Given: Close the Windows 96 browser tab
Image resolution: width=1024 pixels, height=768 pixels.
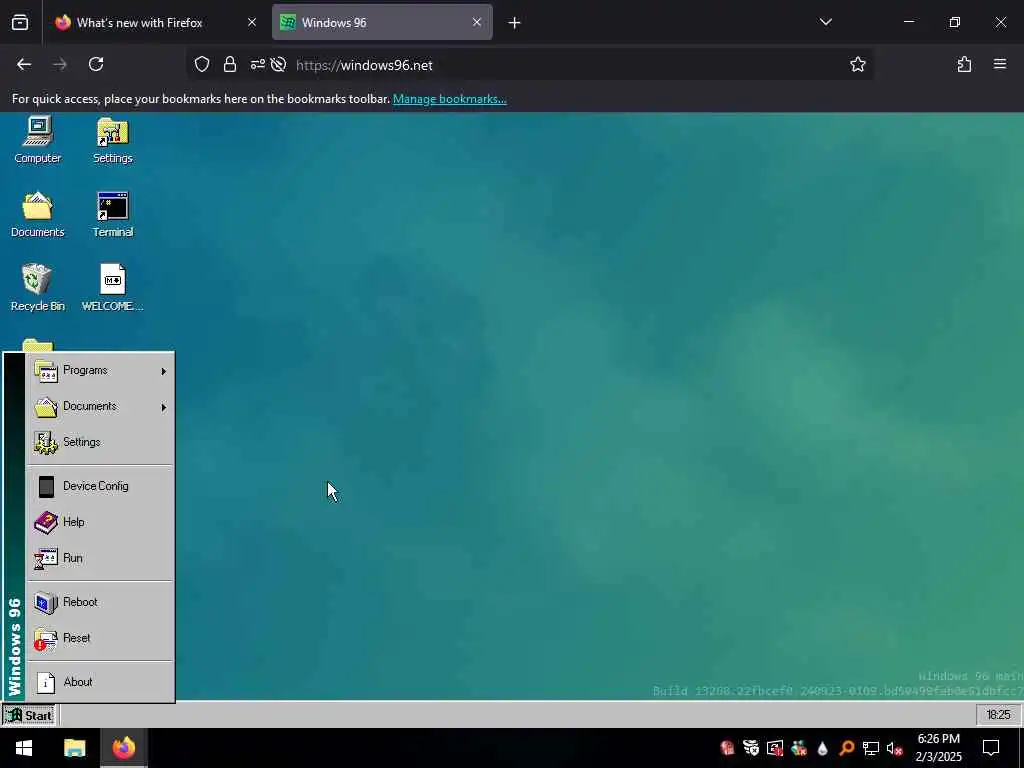Looking at the screenshot, I should 477,22.
